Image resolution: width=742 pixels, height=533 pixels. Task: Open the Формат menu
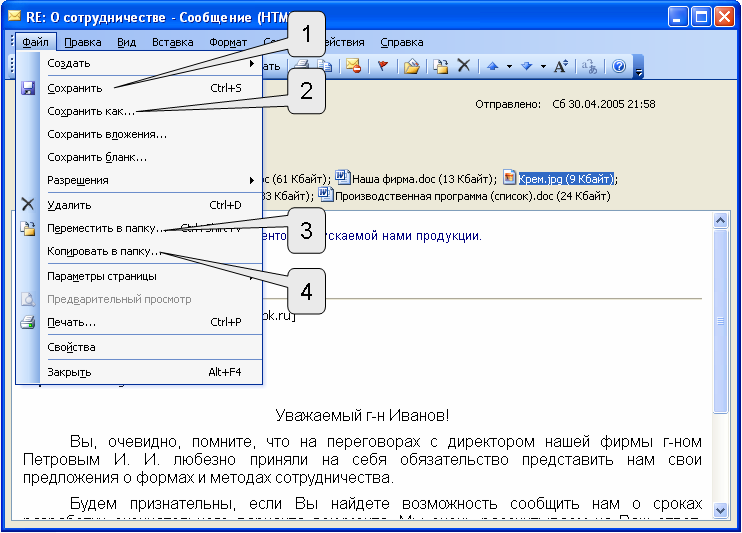click(x=228, y=42)
